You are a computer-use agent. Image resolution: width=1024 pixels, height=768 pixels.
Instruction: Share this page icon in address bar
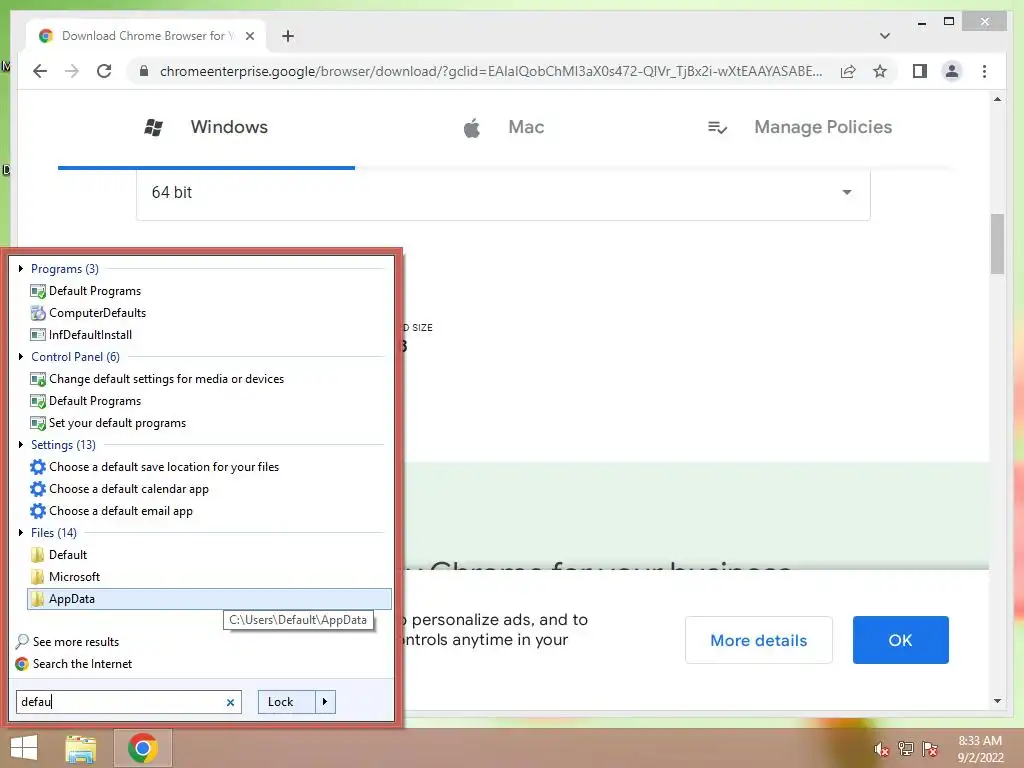point(848,71)
